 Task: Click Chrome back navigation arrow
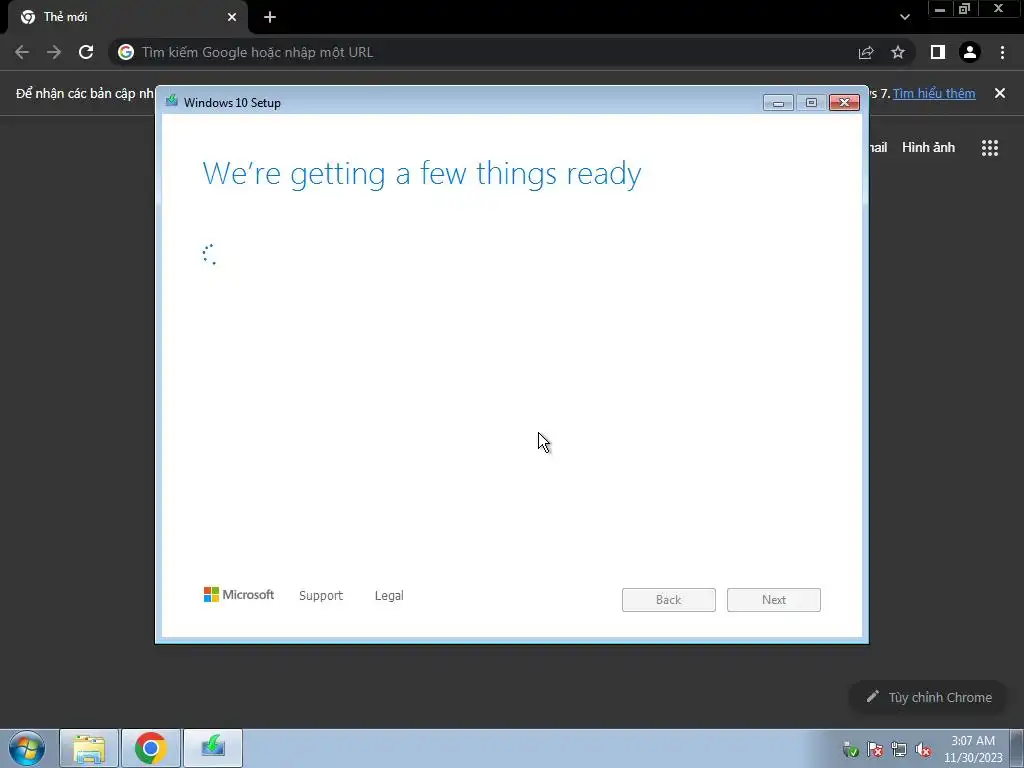point(22,52)
